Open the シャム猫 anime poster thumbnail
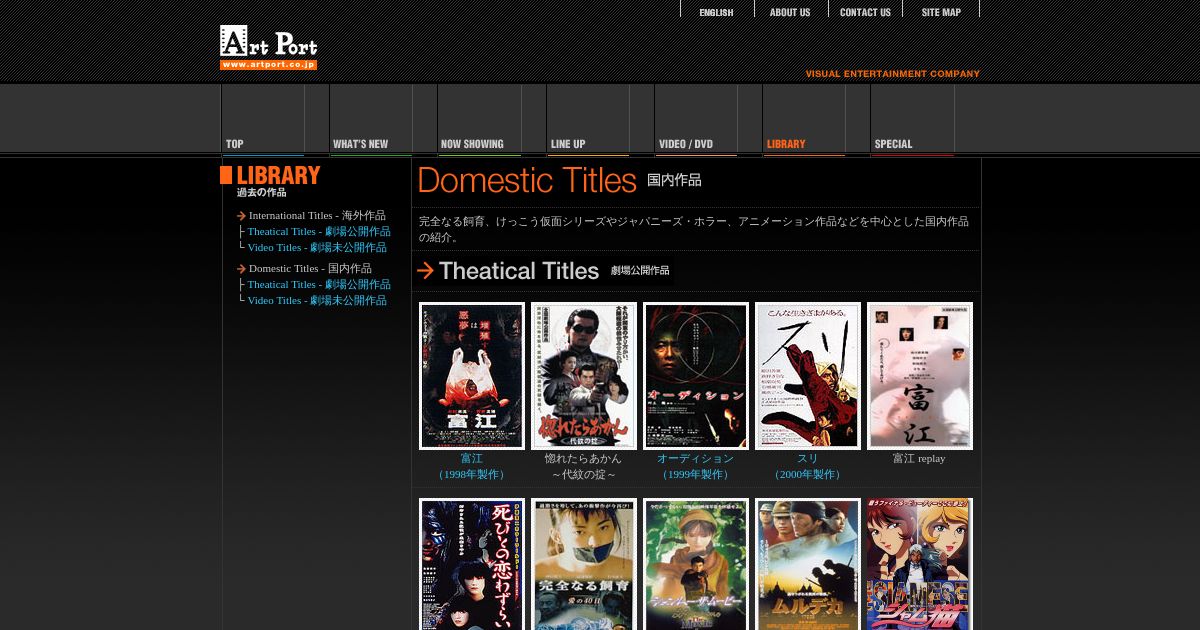 [920, 564]
